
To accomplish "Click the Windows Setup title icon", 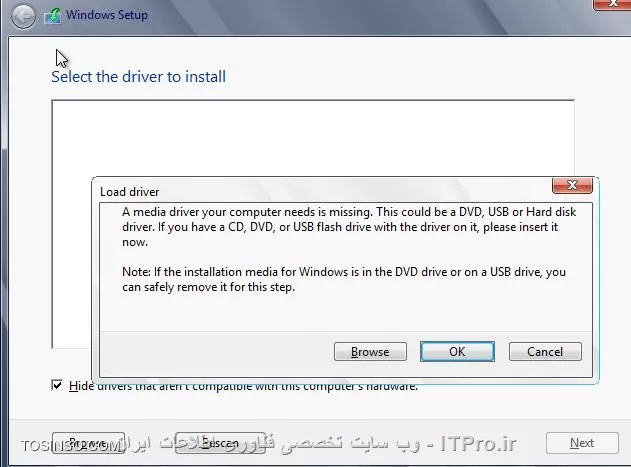I will [53, 16].
